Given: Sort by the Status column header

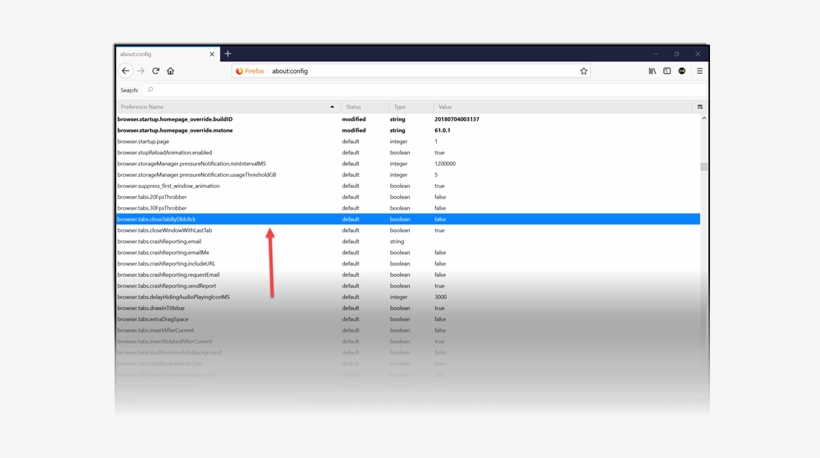Looking at the screenshot, I should pyautogui.click(x=365, y=107).
